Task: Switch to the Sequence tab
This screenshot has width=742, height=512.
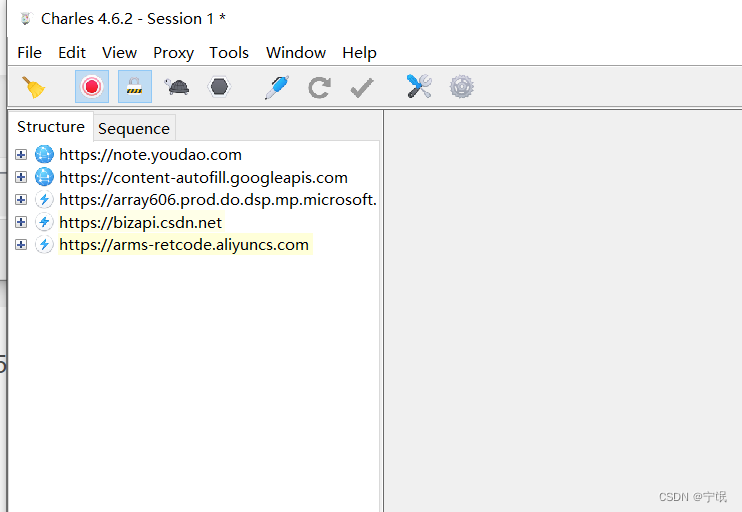Action: point(134,128)
